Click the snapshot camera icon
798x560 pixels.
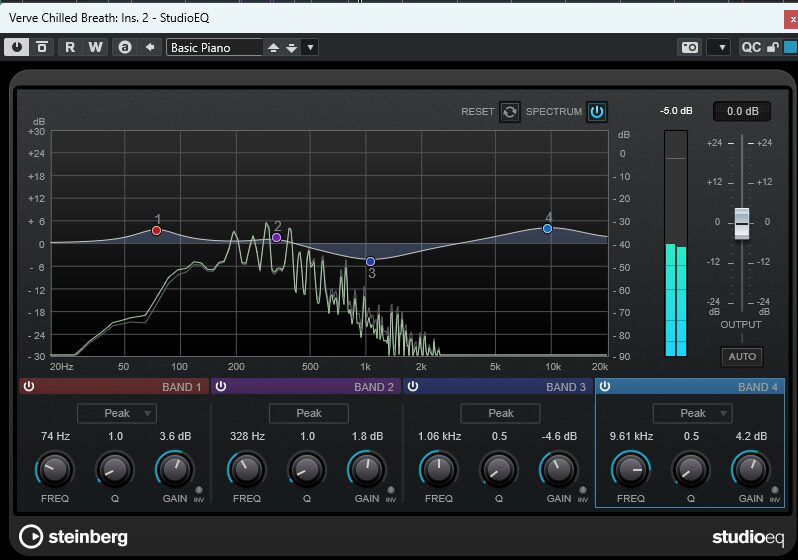(689, 47)
